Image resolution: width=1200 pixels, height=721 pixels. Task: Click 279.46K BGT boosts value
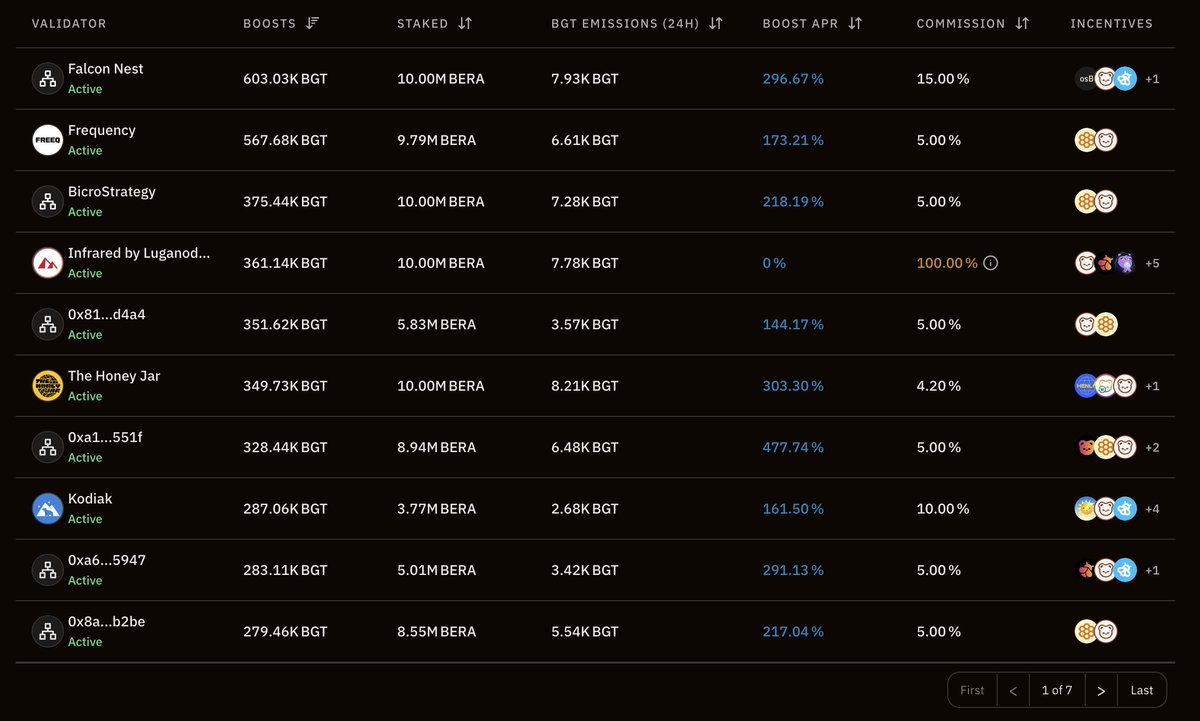pos(285,631)
